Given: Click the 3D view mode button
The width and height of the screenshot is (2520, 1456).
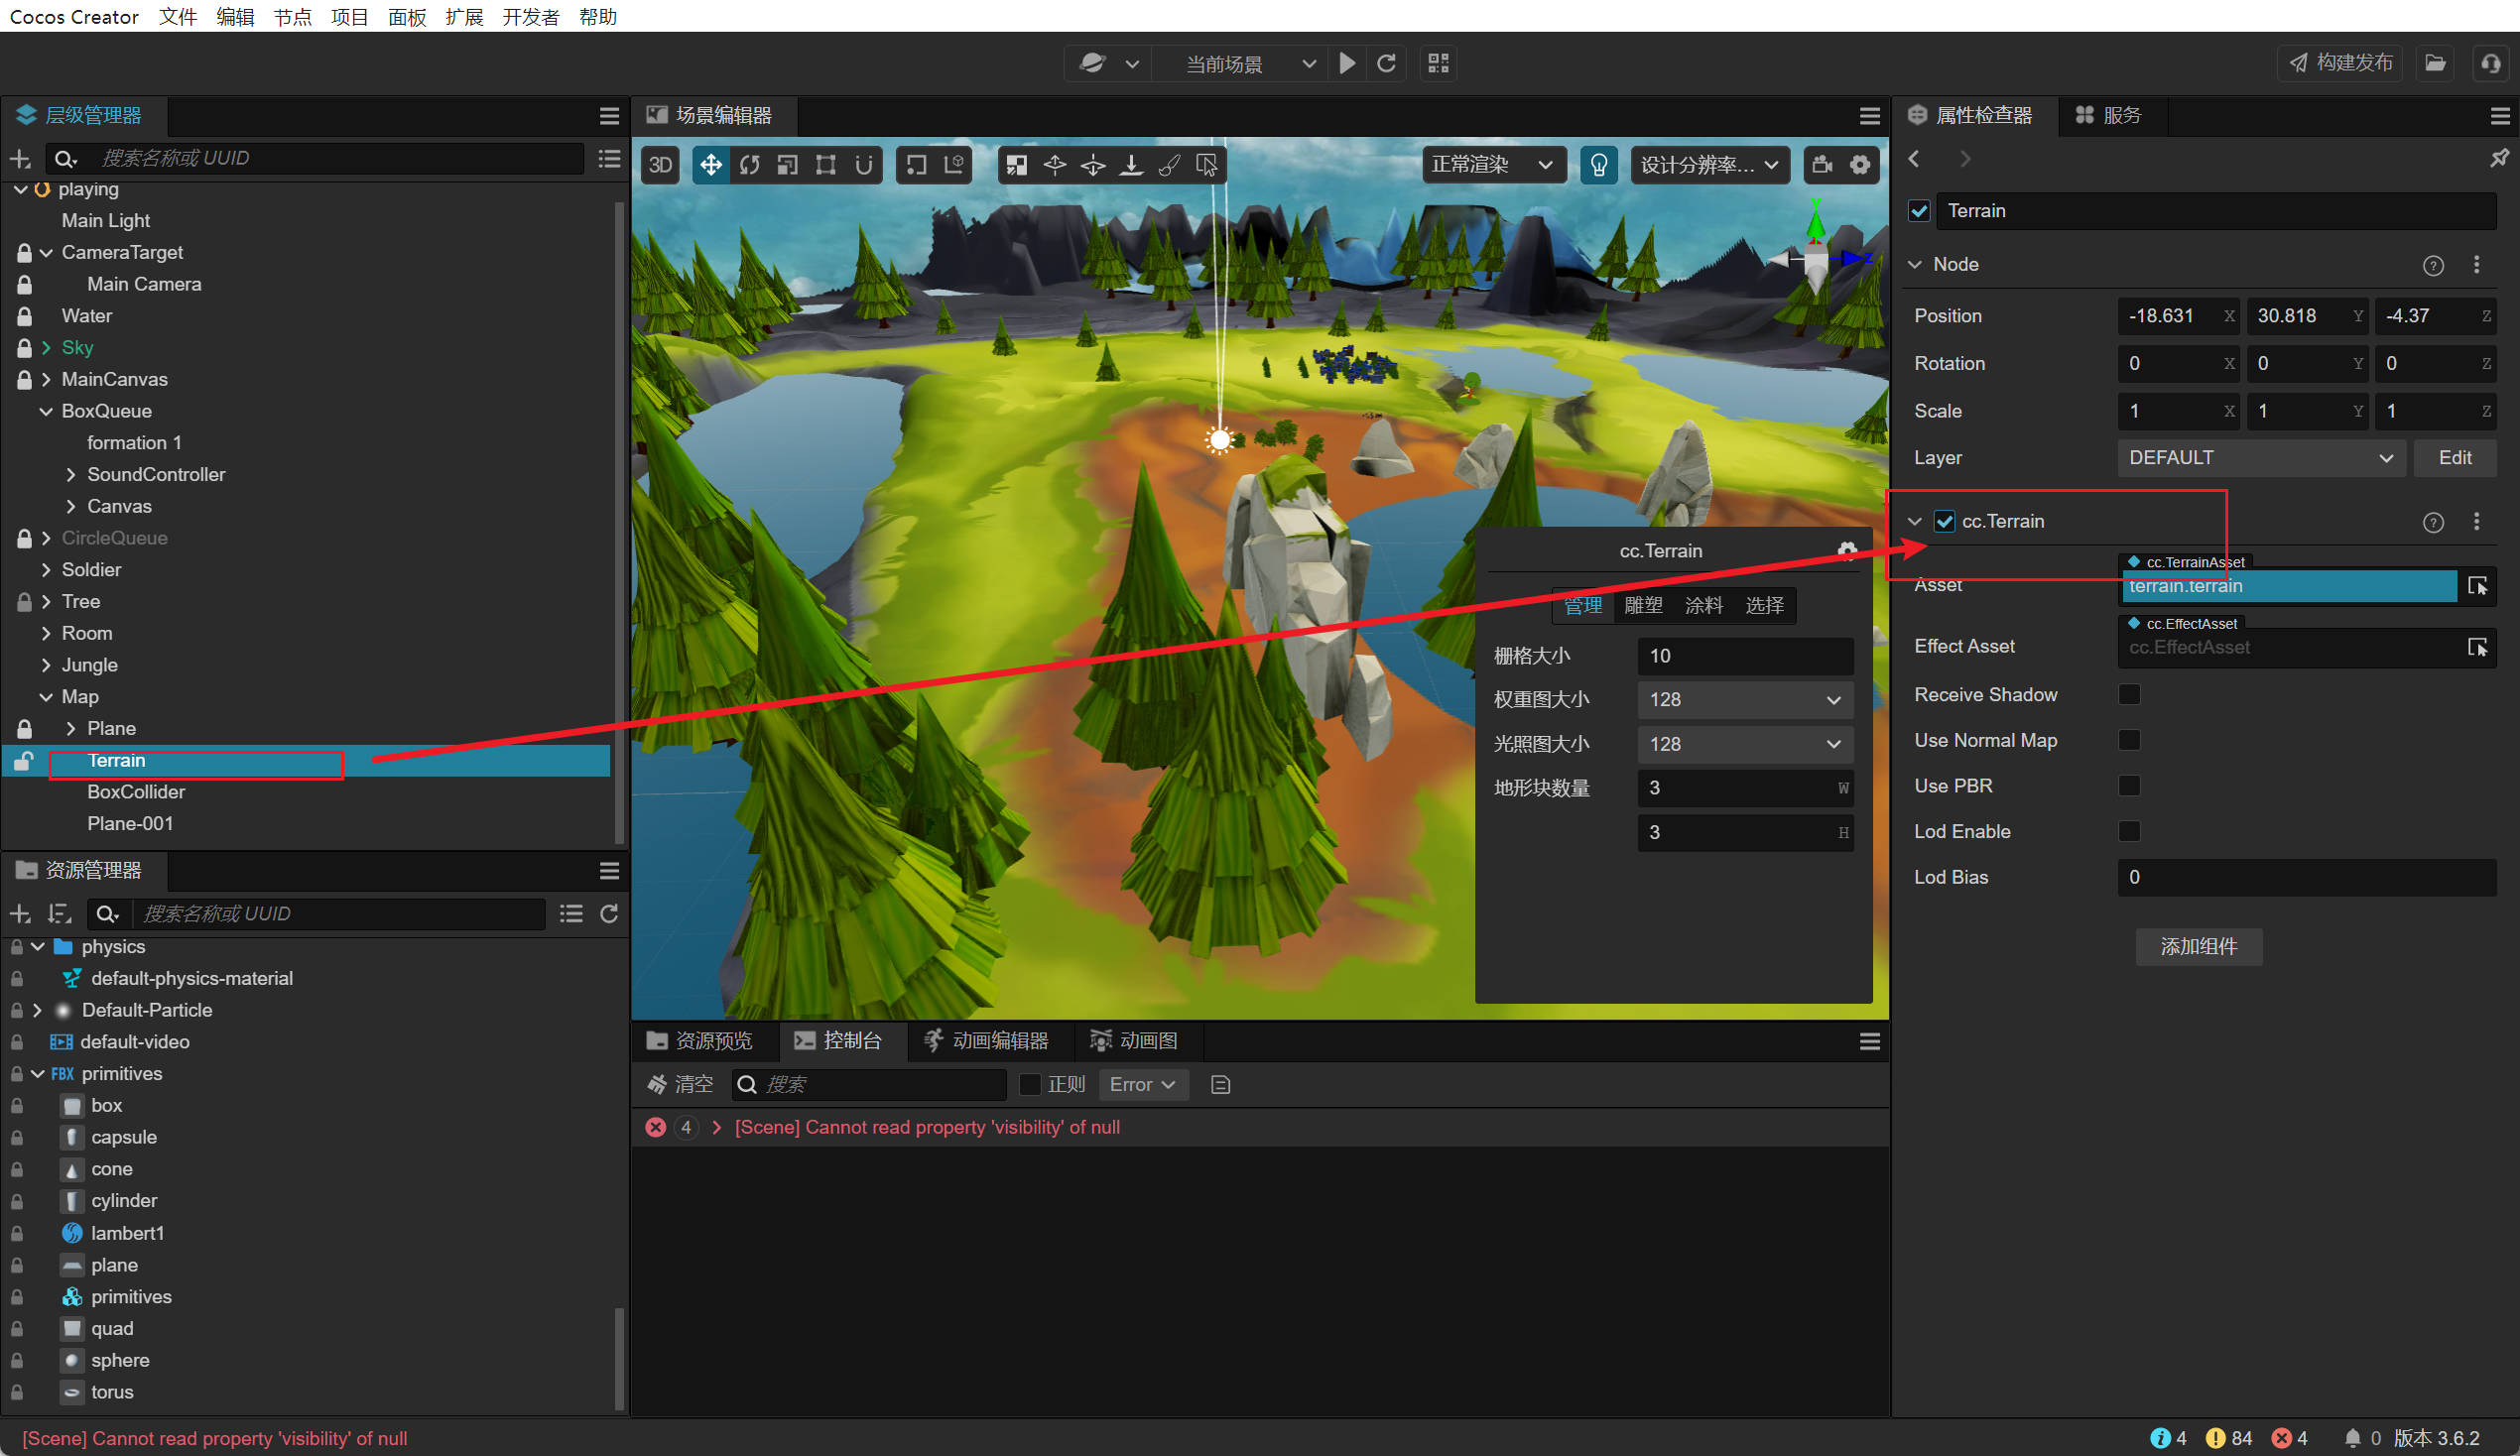Looking at the screenshot, I should 660,165.
